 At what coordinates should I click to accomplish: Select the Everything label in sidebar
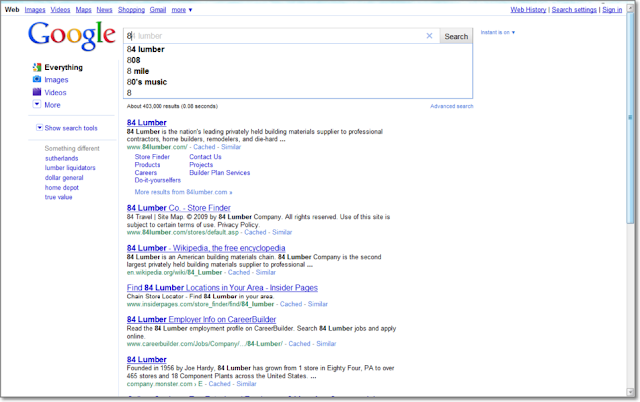(x=63, y=67)
